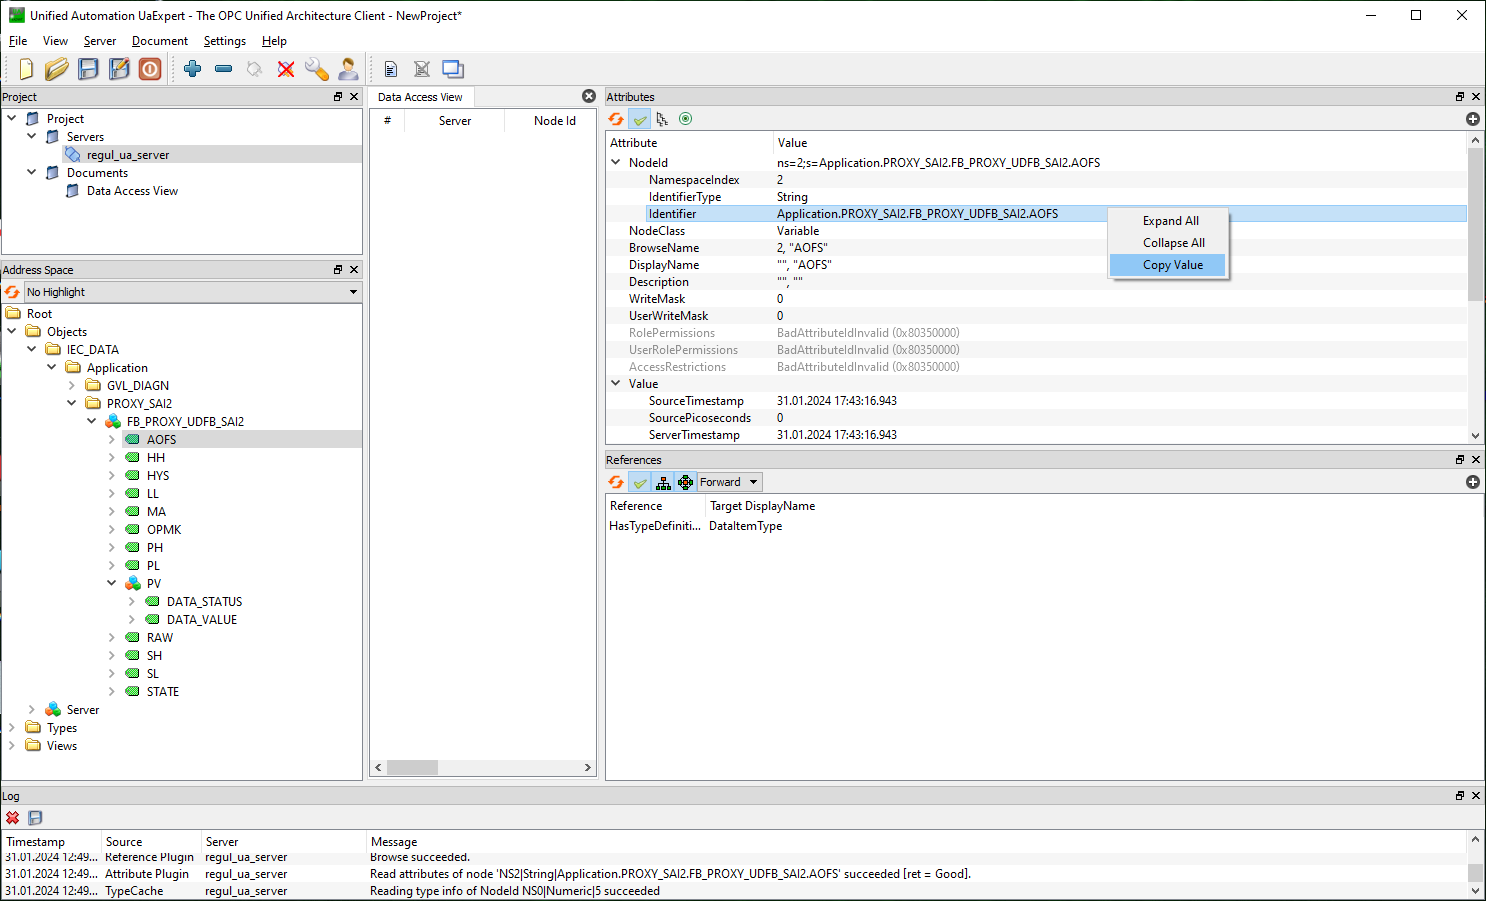Refresh the Attributes panel with the orange arrows

(616, 119)
